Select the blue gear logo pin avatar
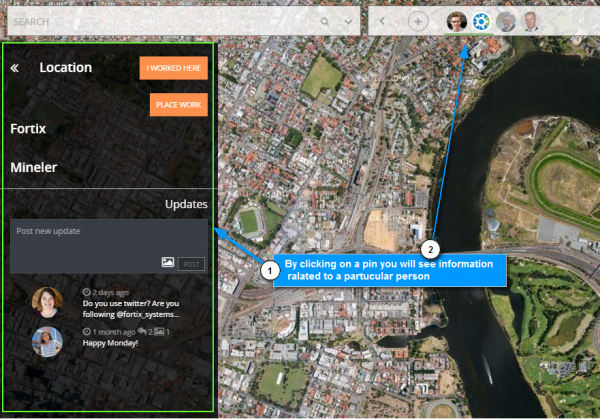Viewport: 600px width, 419px height. point(481,21)
